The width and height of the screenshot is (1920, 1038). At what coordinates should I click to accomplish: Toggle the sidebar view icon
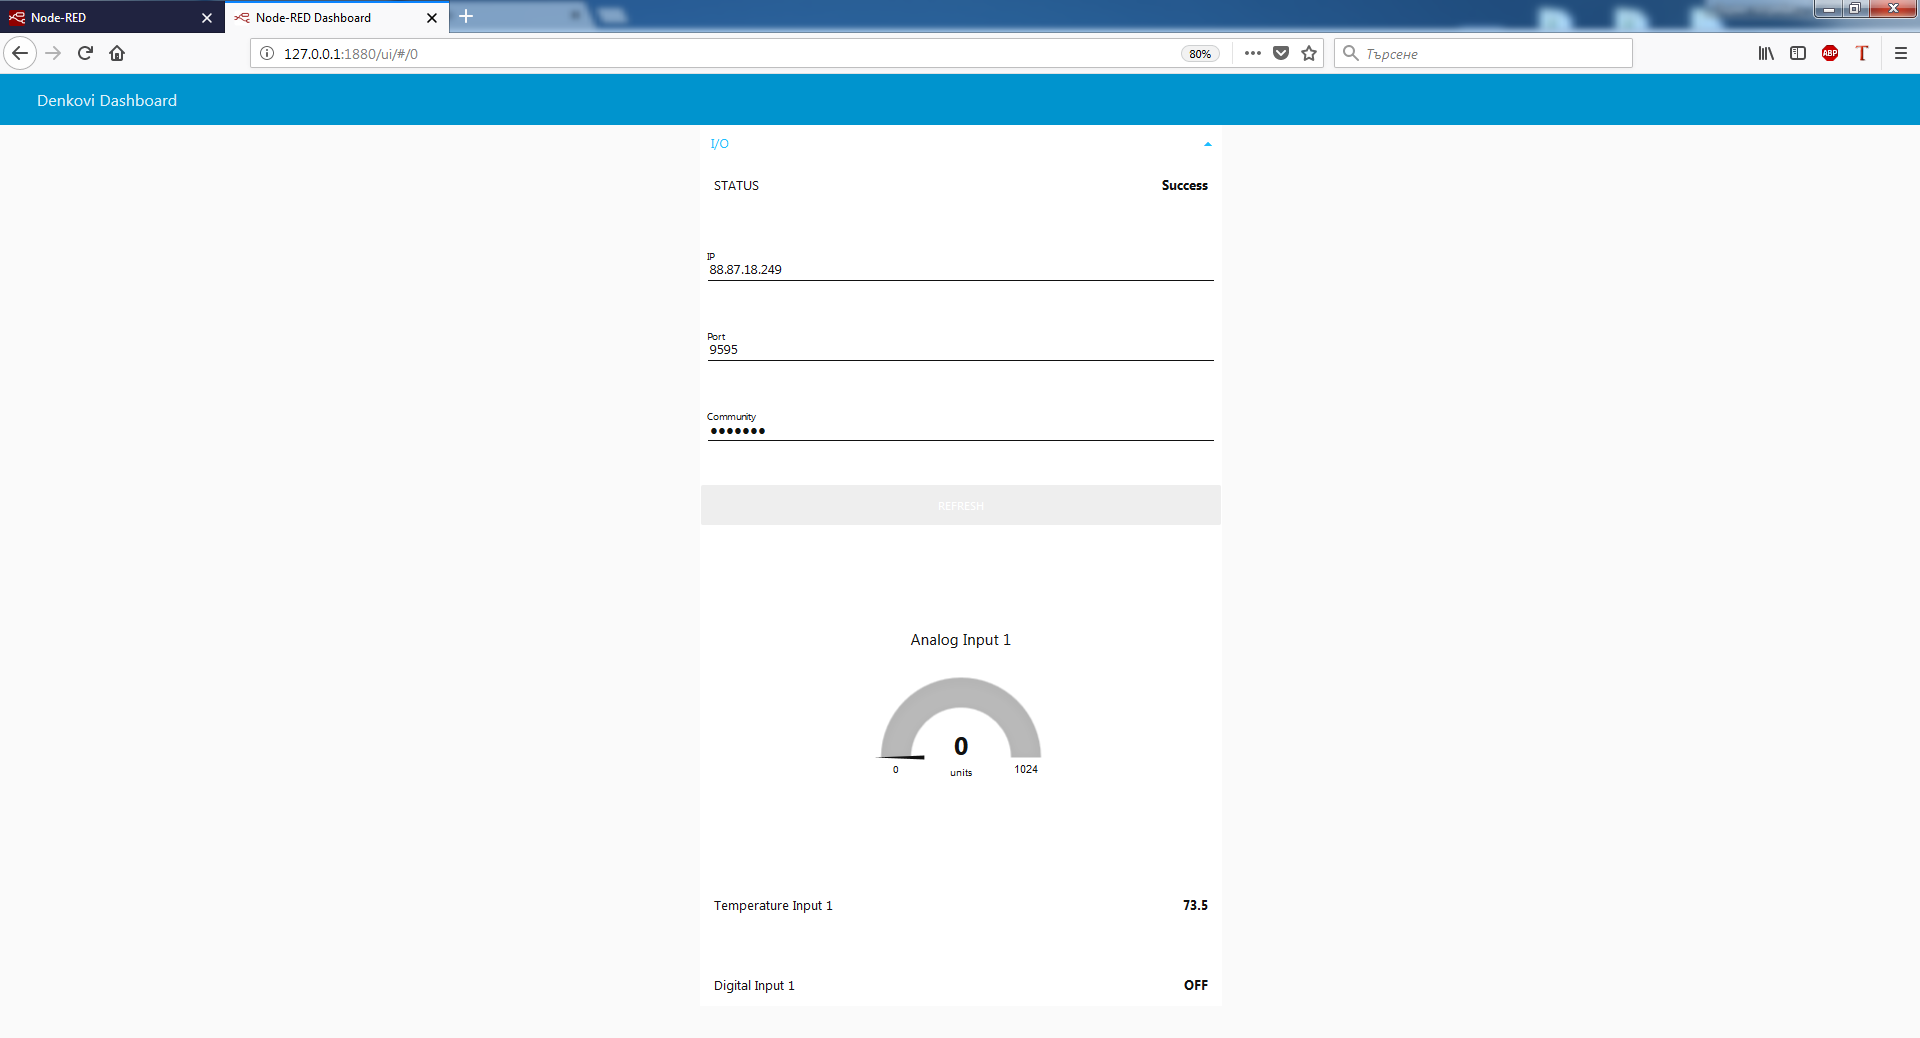point(1798,53)
